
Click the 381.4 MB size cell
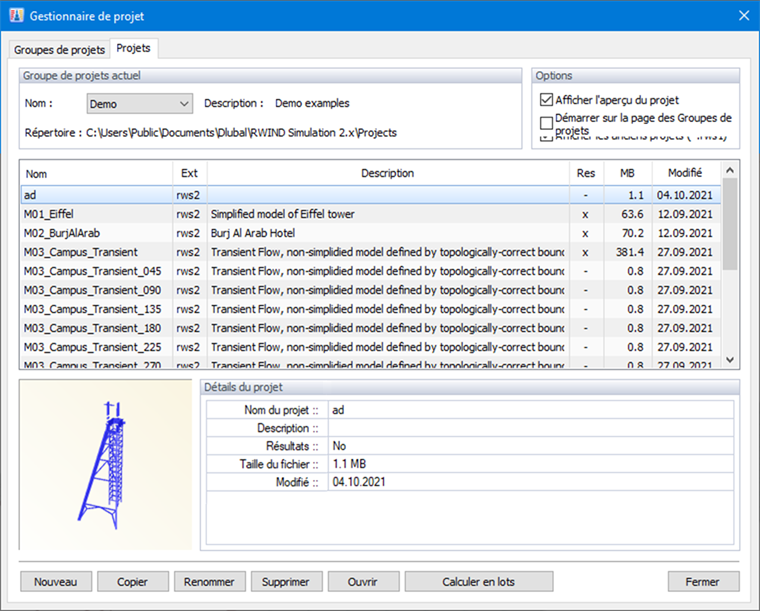pos(630,252)
